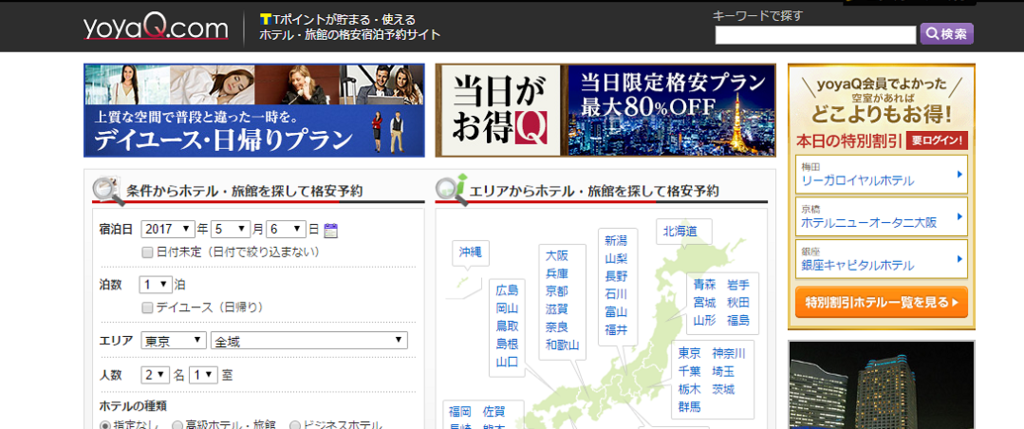Select 千葉 on the area map

click(x=690, y=371)
